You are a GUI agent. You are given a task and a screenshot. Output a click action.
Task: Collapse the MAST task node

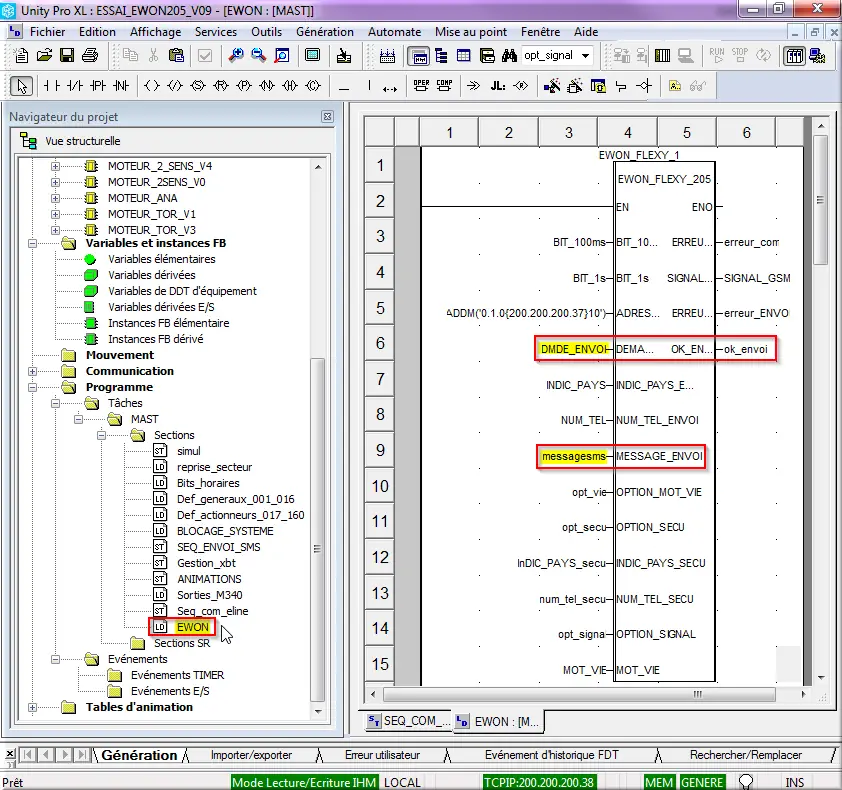coord(78,419)
